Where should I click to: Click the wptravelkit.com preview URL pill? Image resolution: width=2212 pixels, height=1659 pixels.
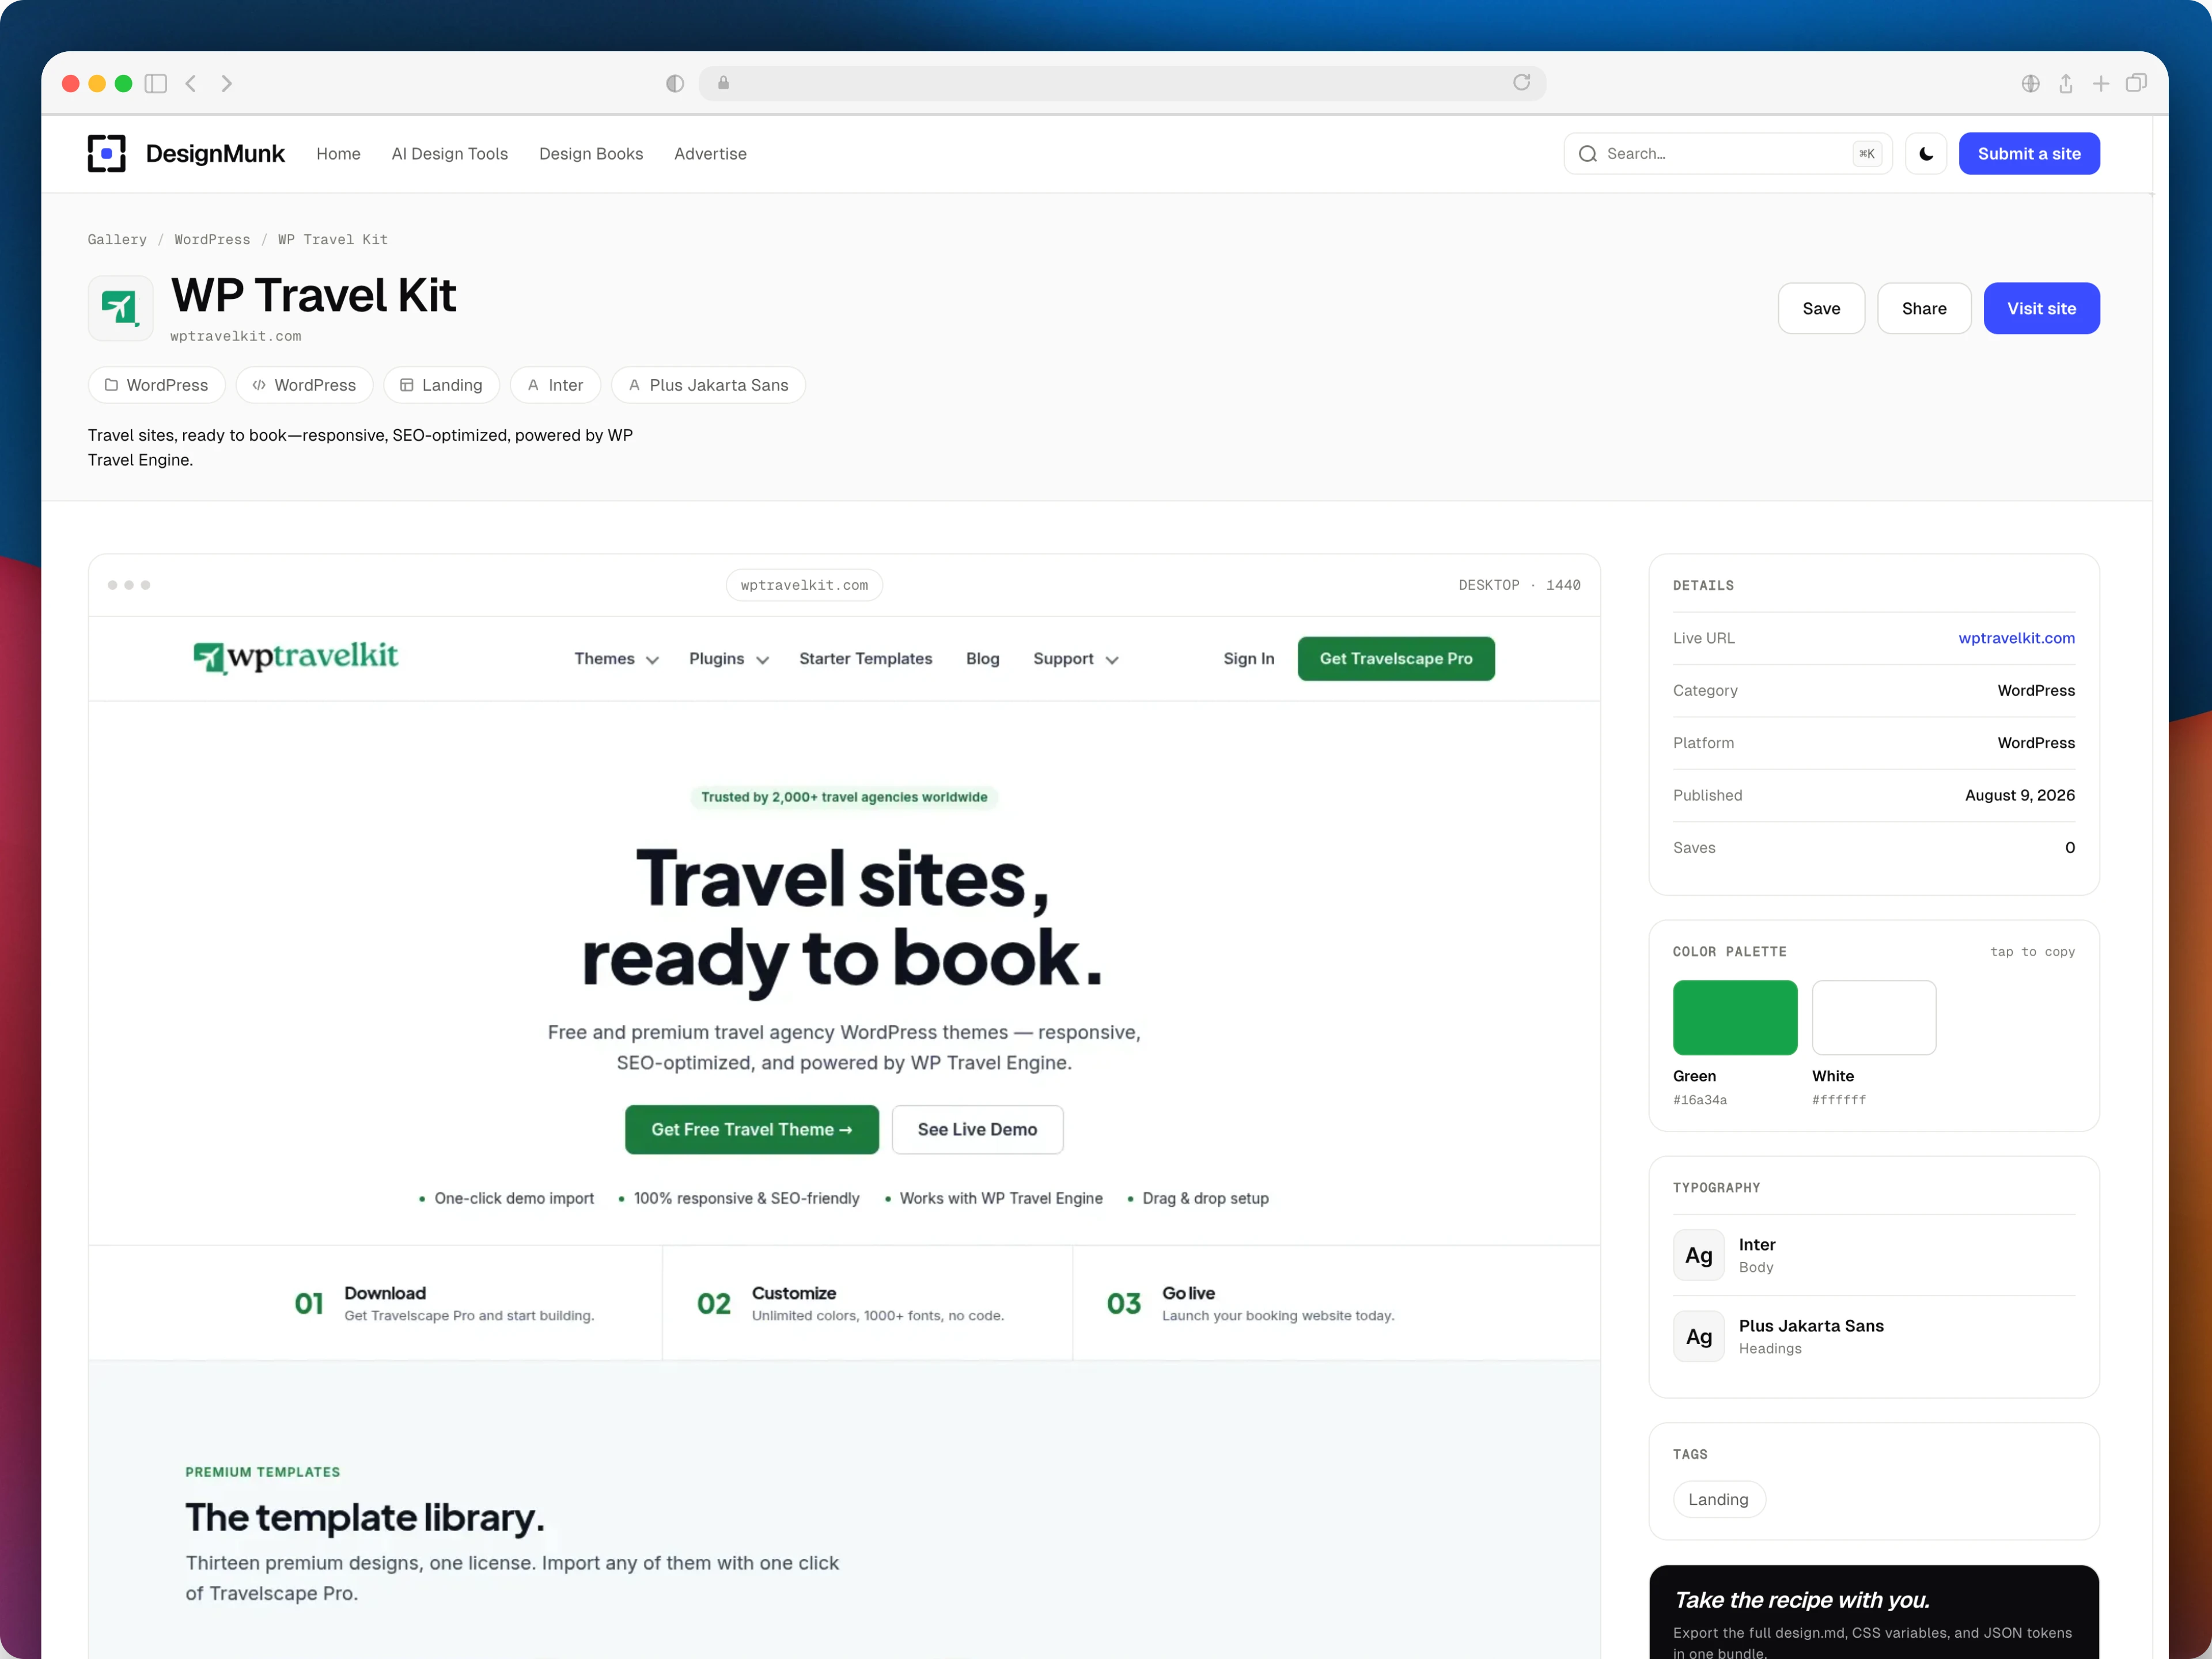(x=804, y=585)
